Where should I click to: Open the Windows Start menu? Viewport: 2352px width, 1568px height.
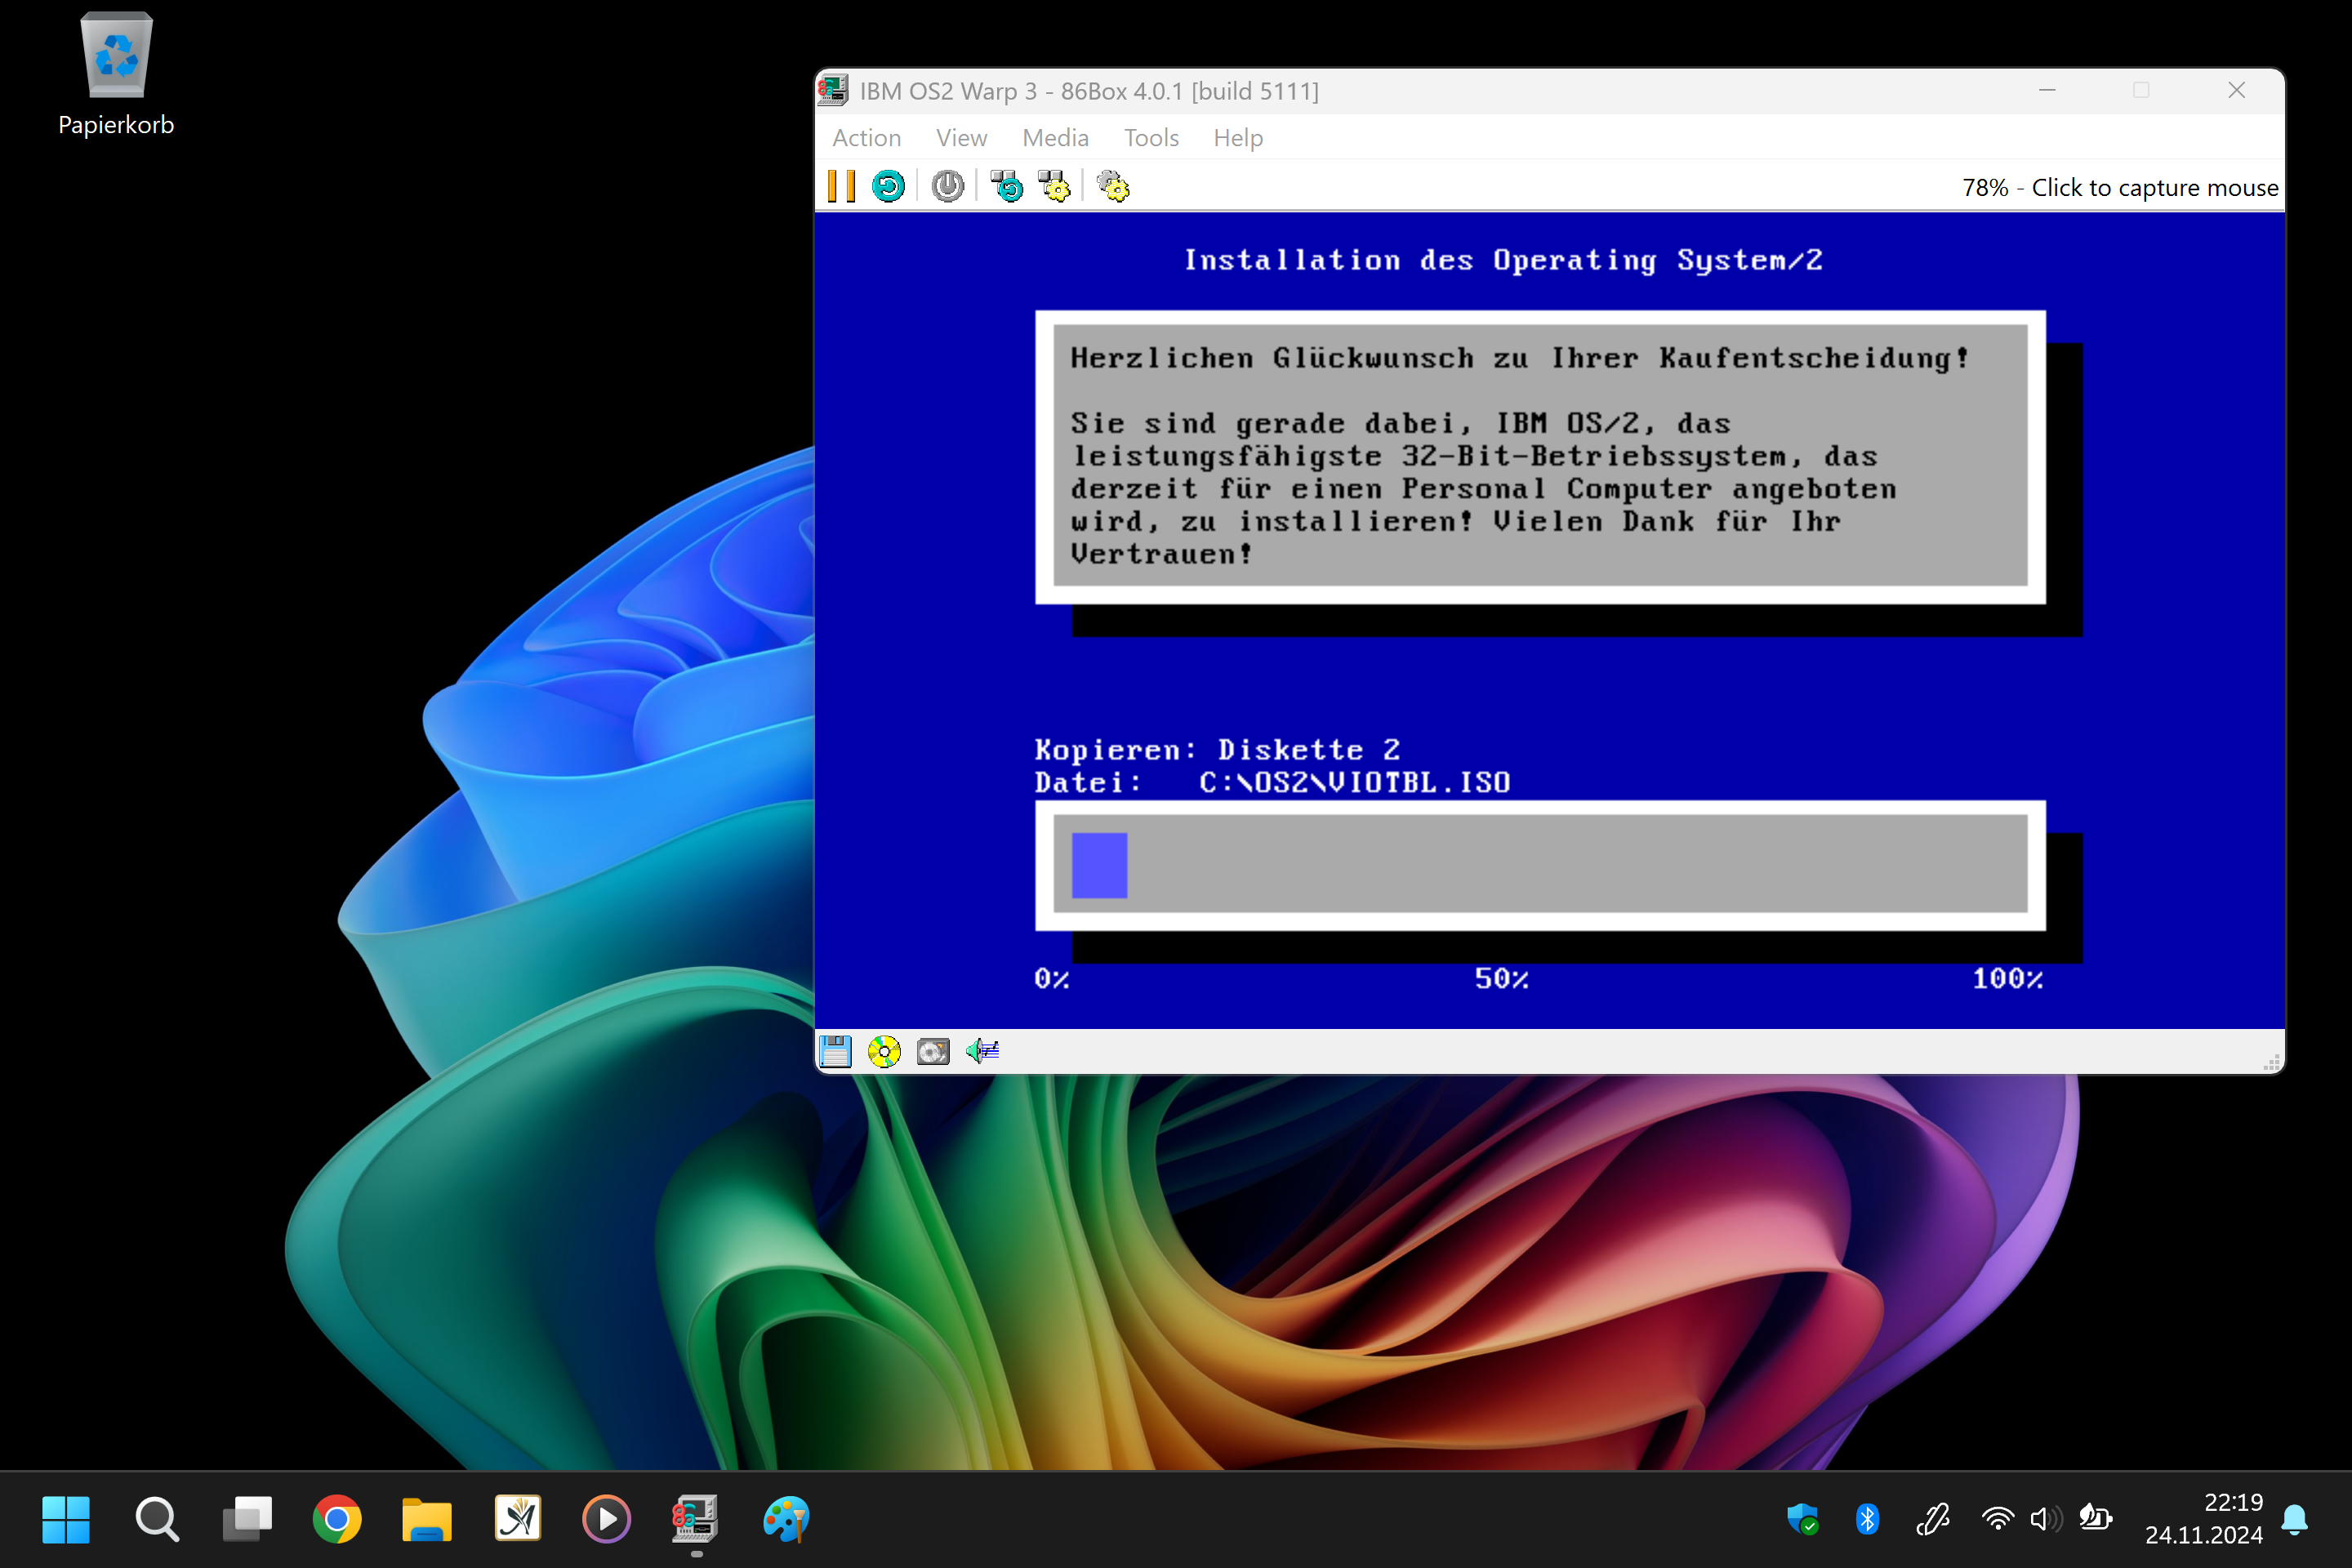[66, 1519]
